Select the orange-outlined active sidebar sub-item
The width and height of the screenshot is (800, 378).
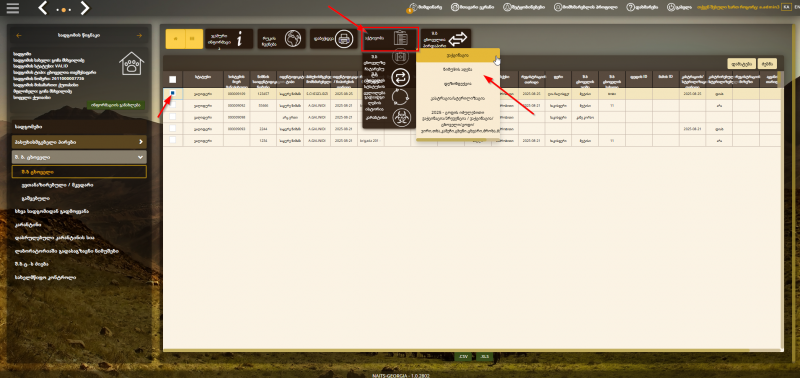pyautogui.click(x=79, y=172)
